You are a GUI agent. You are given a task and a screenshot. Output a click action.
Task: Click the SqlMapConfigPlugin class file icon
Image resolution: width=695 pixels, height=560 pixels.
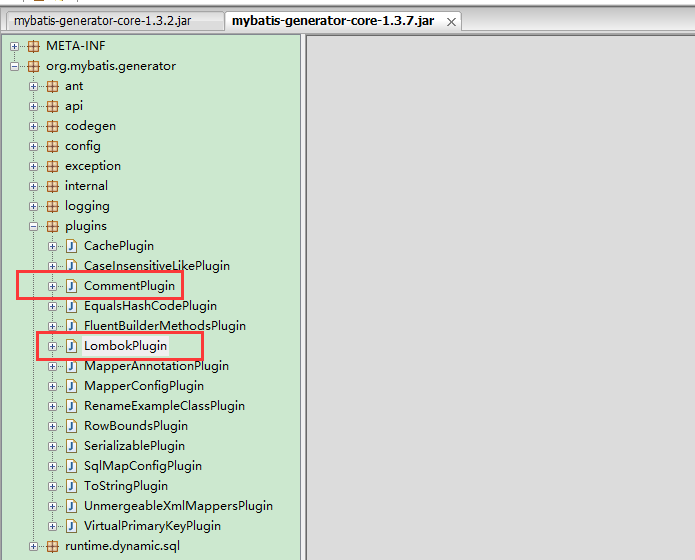[71, 466]
